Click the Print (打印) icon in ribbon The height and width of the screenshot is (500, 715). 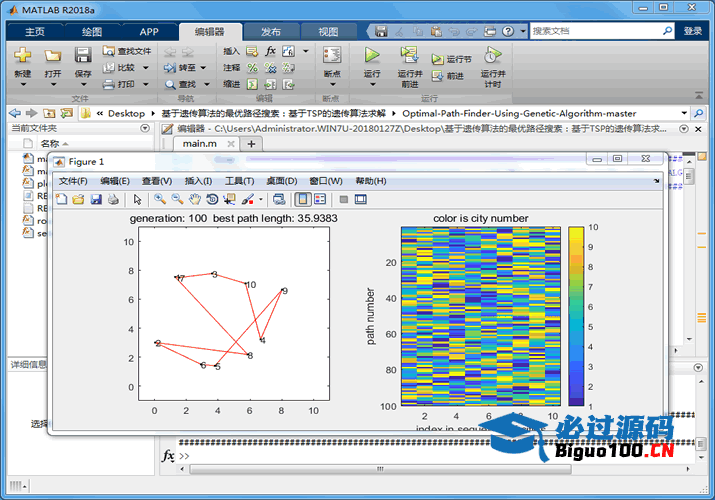coord(109,84)
